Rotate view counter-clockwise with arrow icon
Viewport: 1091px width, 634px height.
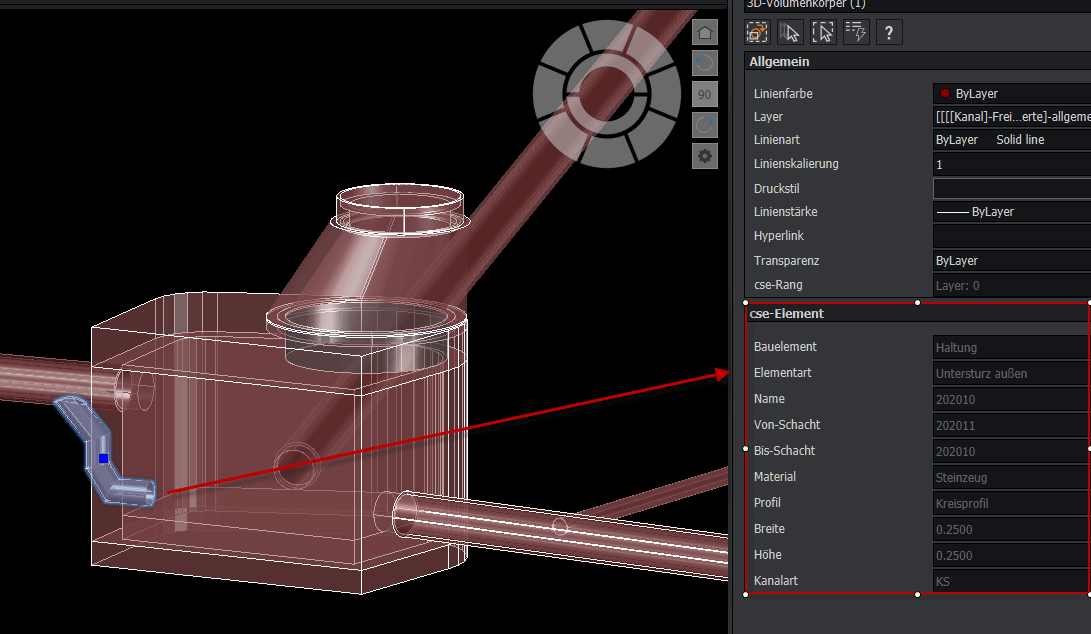point(705,64)
